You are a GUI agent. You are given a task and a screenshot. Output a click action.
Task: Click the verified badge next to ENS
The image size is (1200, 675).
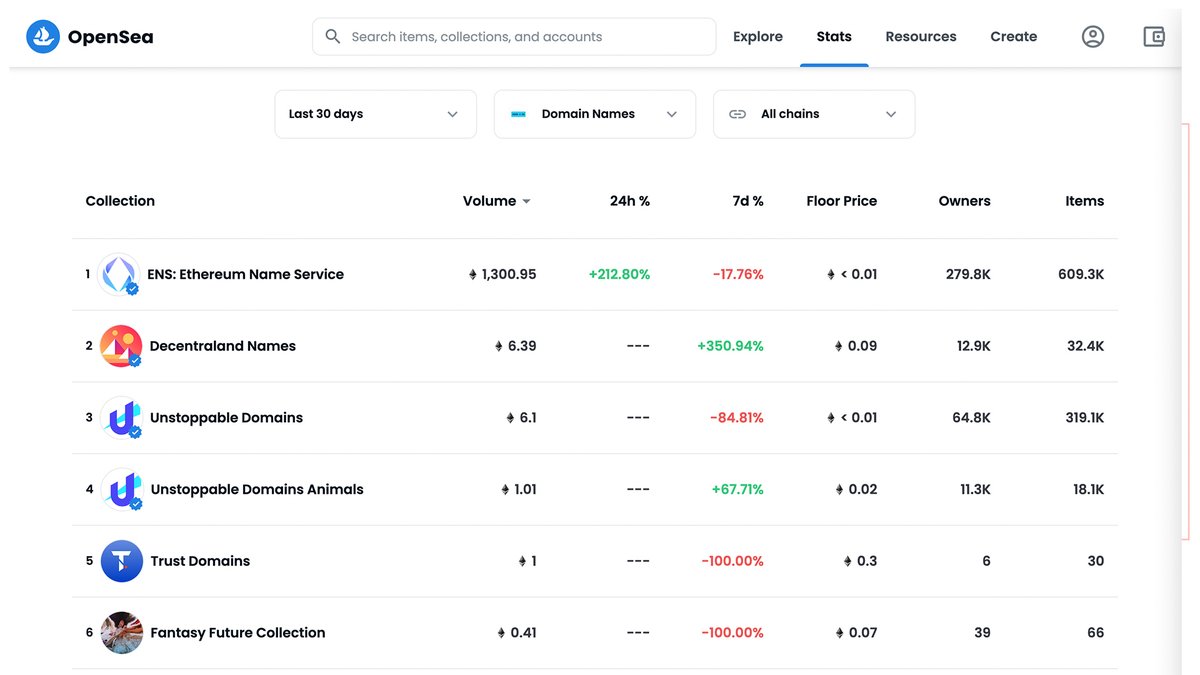click(133, 288)
